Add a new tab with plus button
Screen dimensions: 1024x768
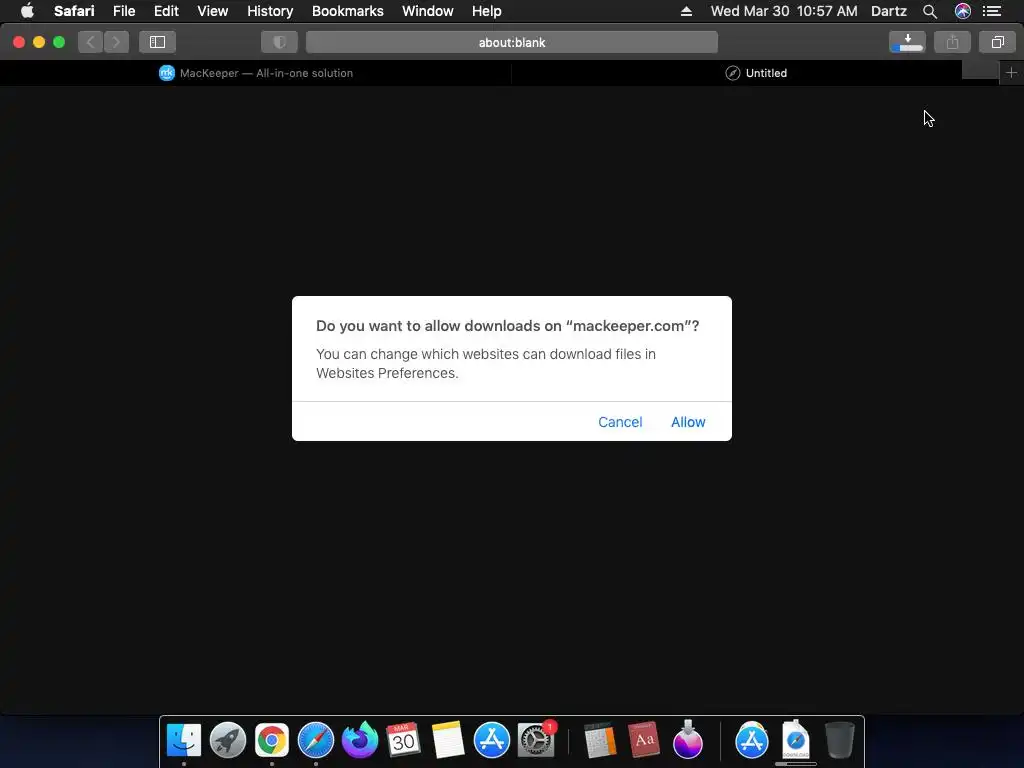[1011, 73]
